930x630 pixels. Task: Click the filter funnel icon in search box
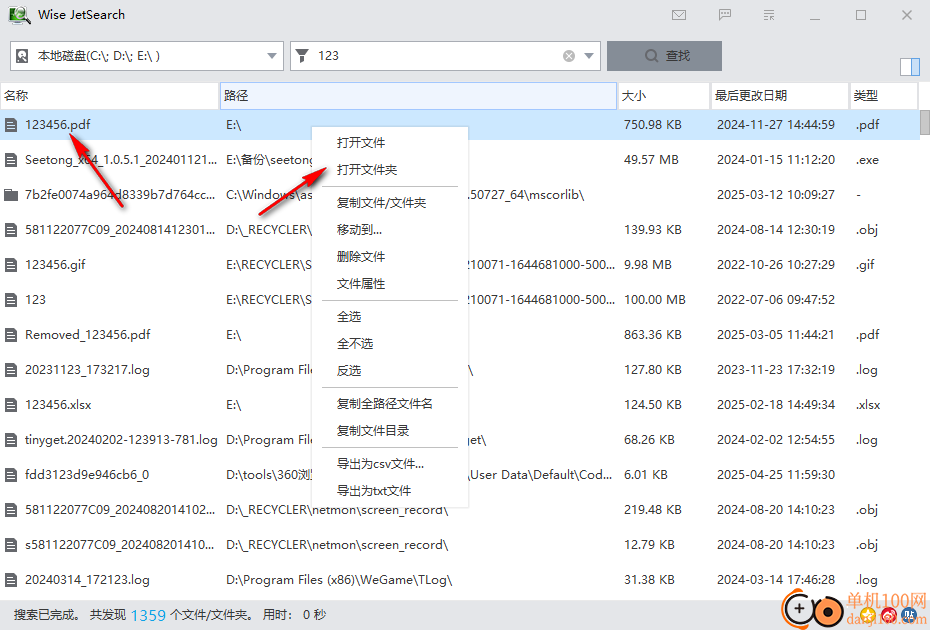click(x=302, y=56)
